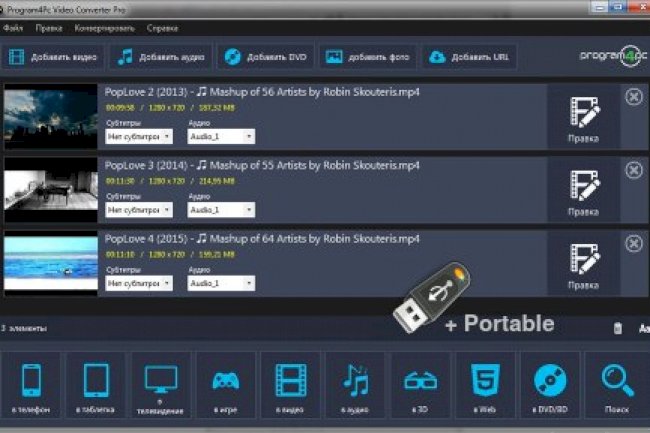The height and width of the screenshot is (433, 650).
Task: Click the PopLove 4 (2015) file title
Action: tap(262, 239)
